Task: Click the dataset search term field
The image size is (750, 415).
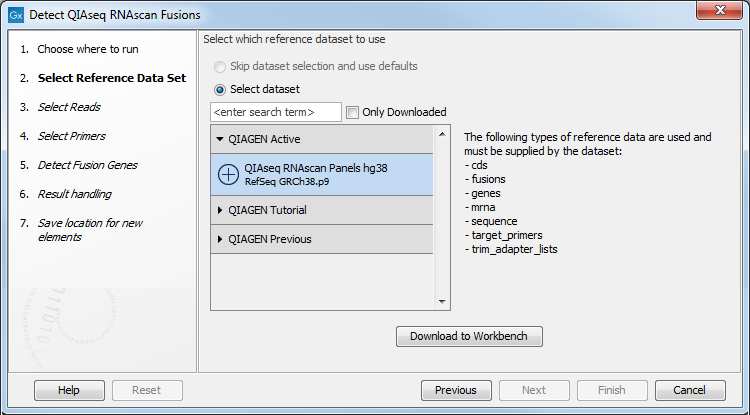Action: click(x=276, y=112)
